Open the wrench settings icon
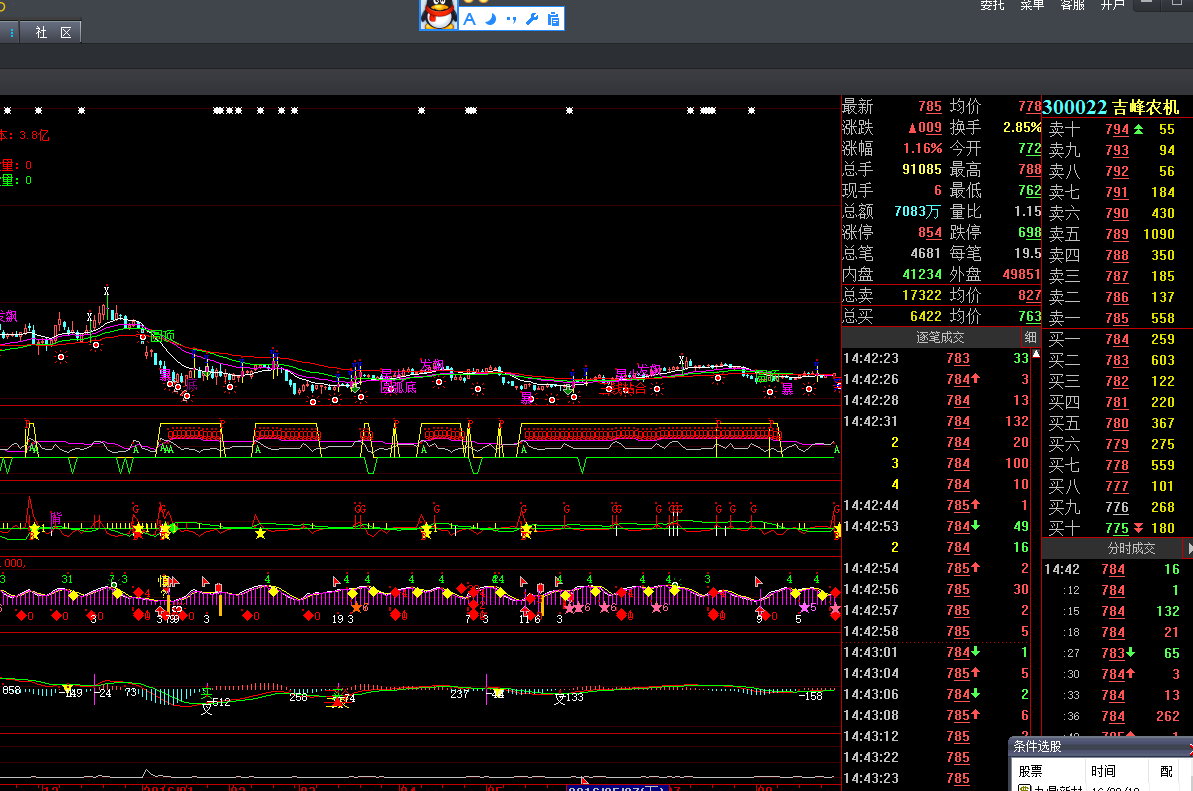This screenshot has height=791, width=1193. (533, 19)
